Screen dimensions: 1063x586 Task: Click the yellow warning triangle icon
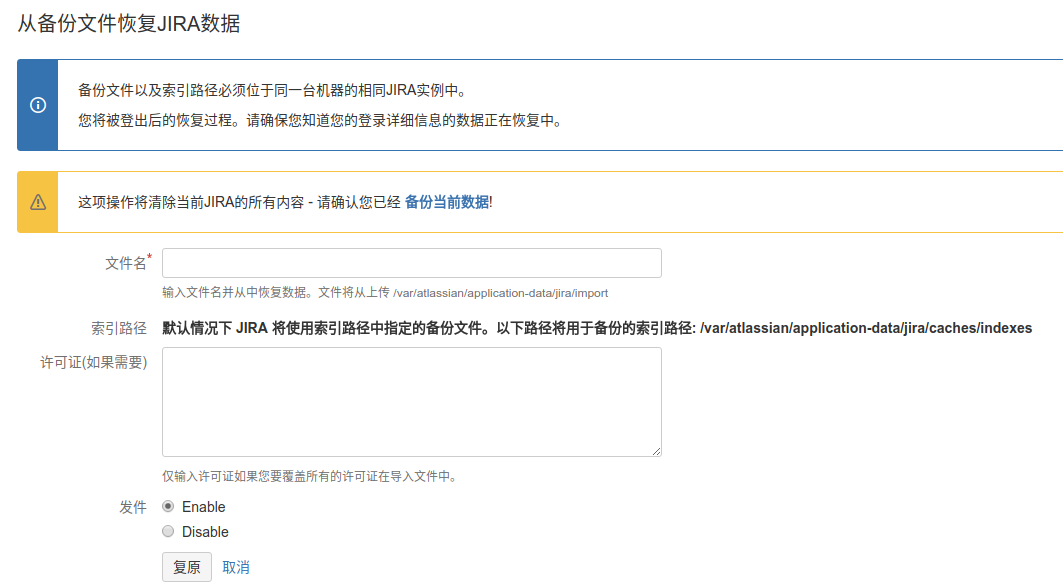pos(38,202)
